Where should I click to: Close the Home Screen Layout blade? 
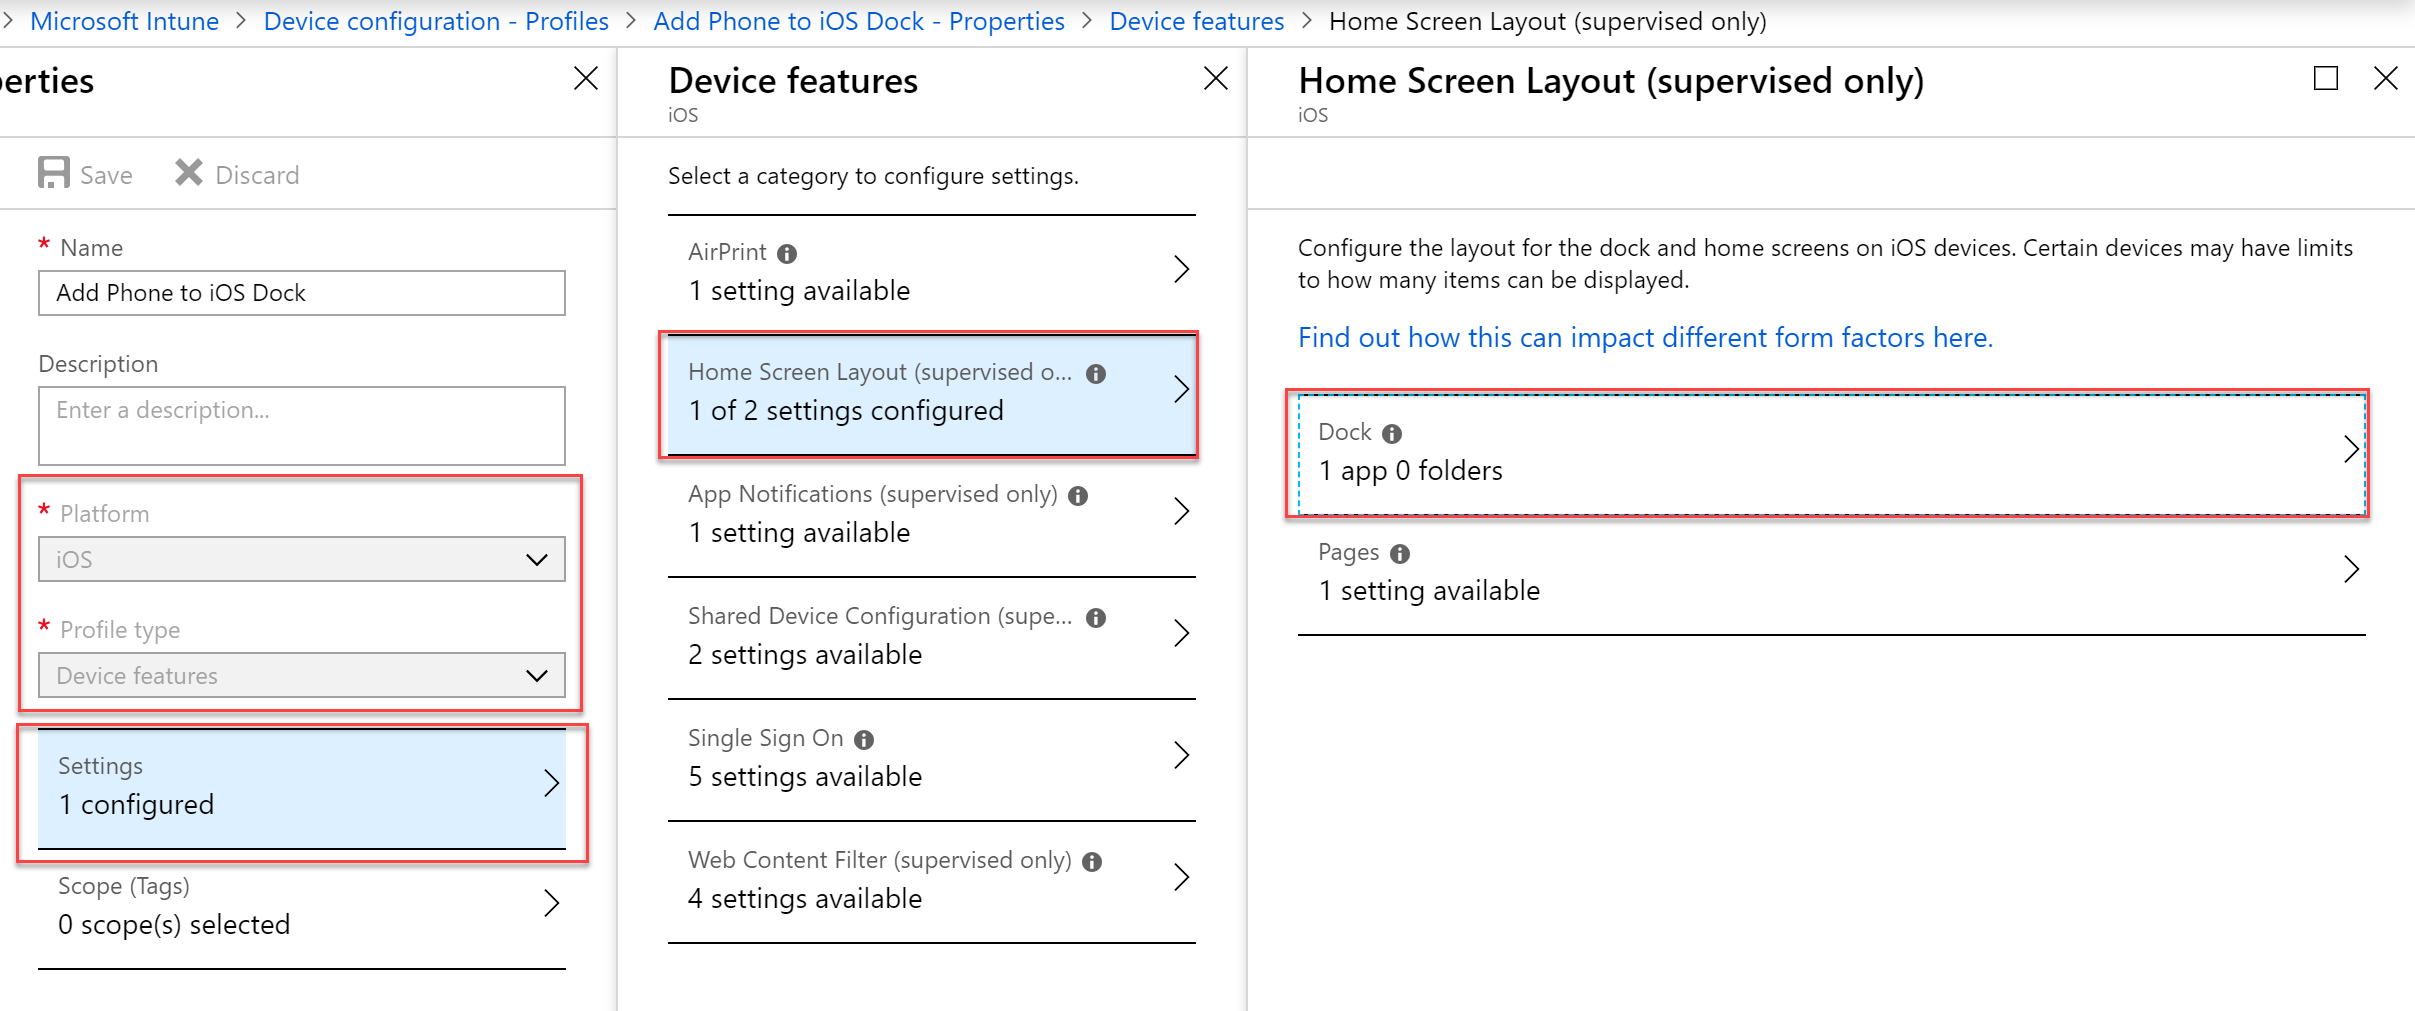(x=2386, y=78)
